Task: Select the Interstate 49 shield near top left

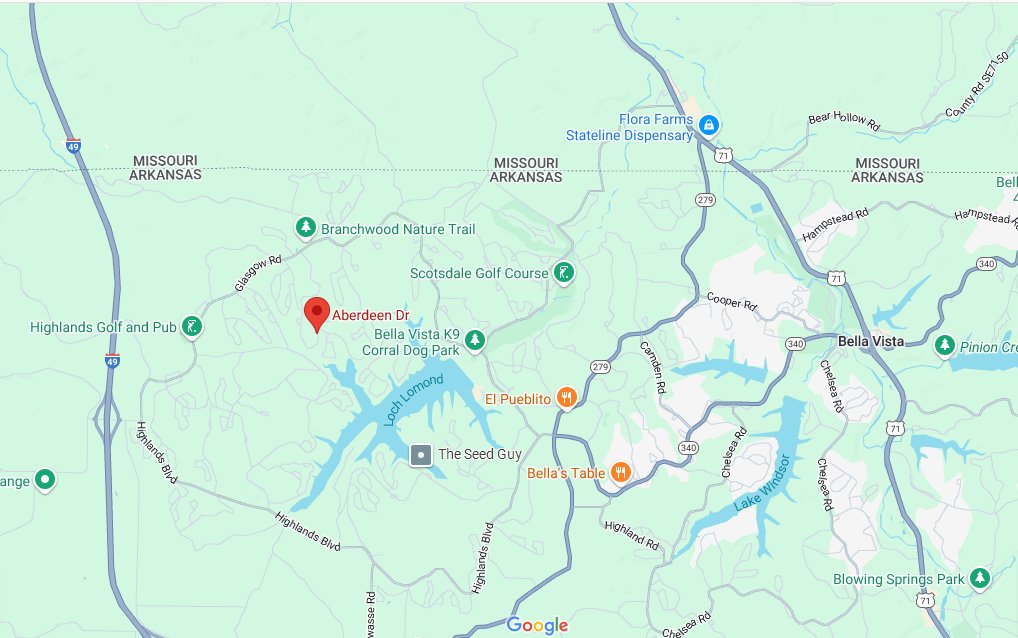Action: pyautogui.click(x=73, y=146)
